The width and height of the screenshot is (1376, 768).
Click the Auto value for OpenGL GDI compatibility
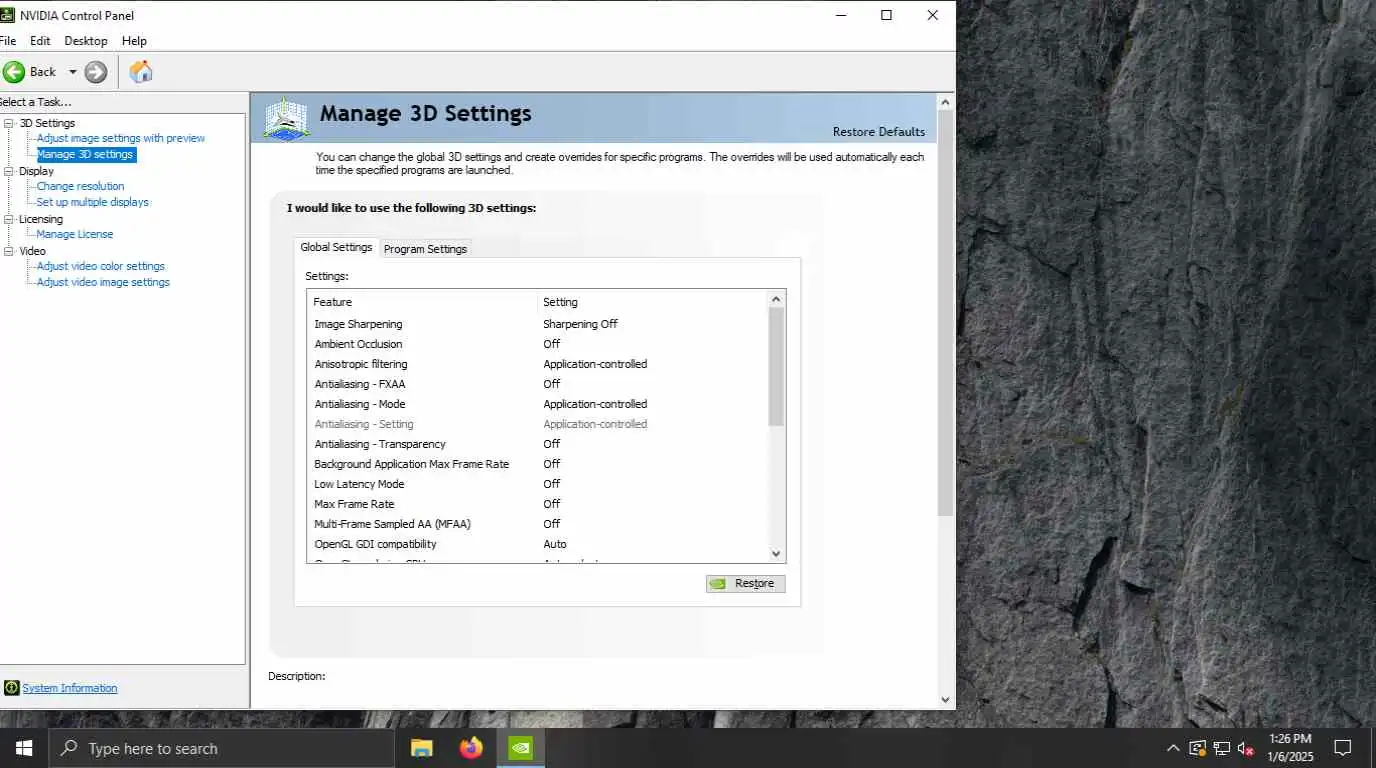click(555, 544)
